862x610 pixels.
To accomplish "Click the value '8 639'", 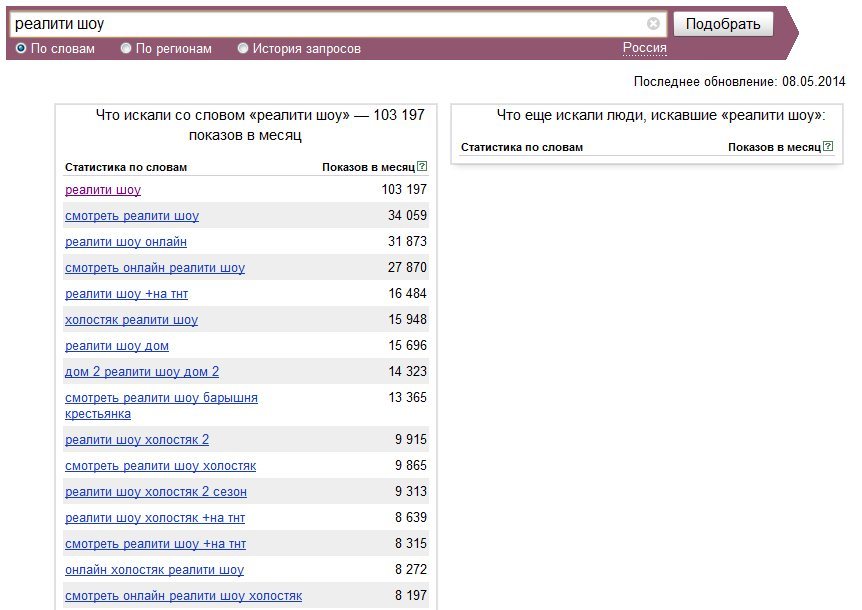I will [x=411, y=517].
